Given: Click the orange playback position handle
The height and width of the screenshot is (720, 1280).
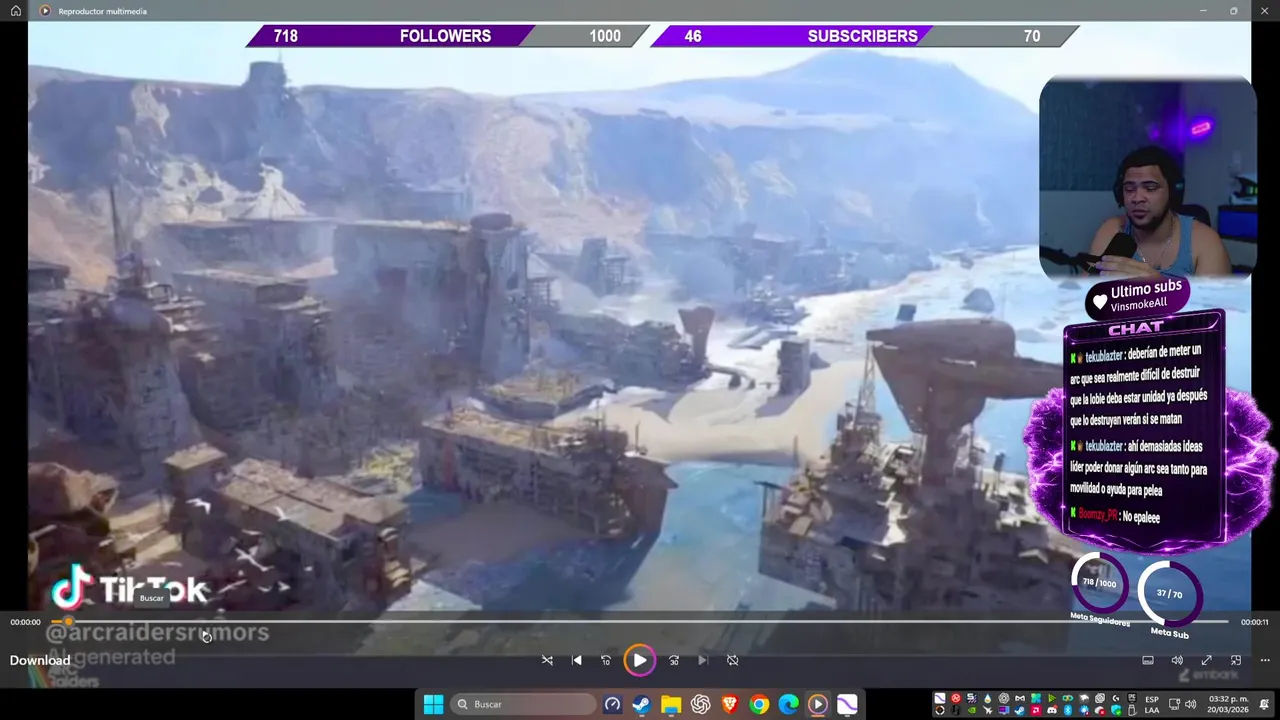Looking at the screenshot, I should tap(68, 622).
